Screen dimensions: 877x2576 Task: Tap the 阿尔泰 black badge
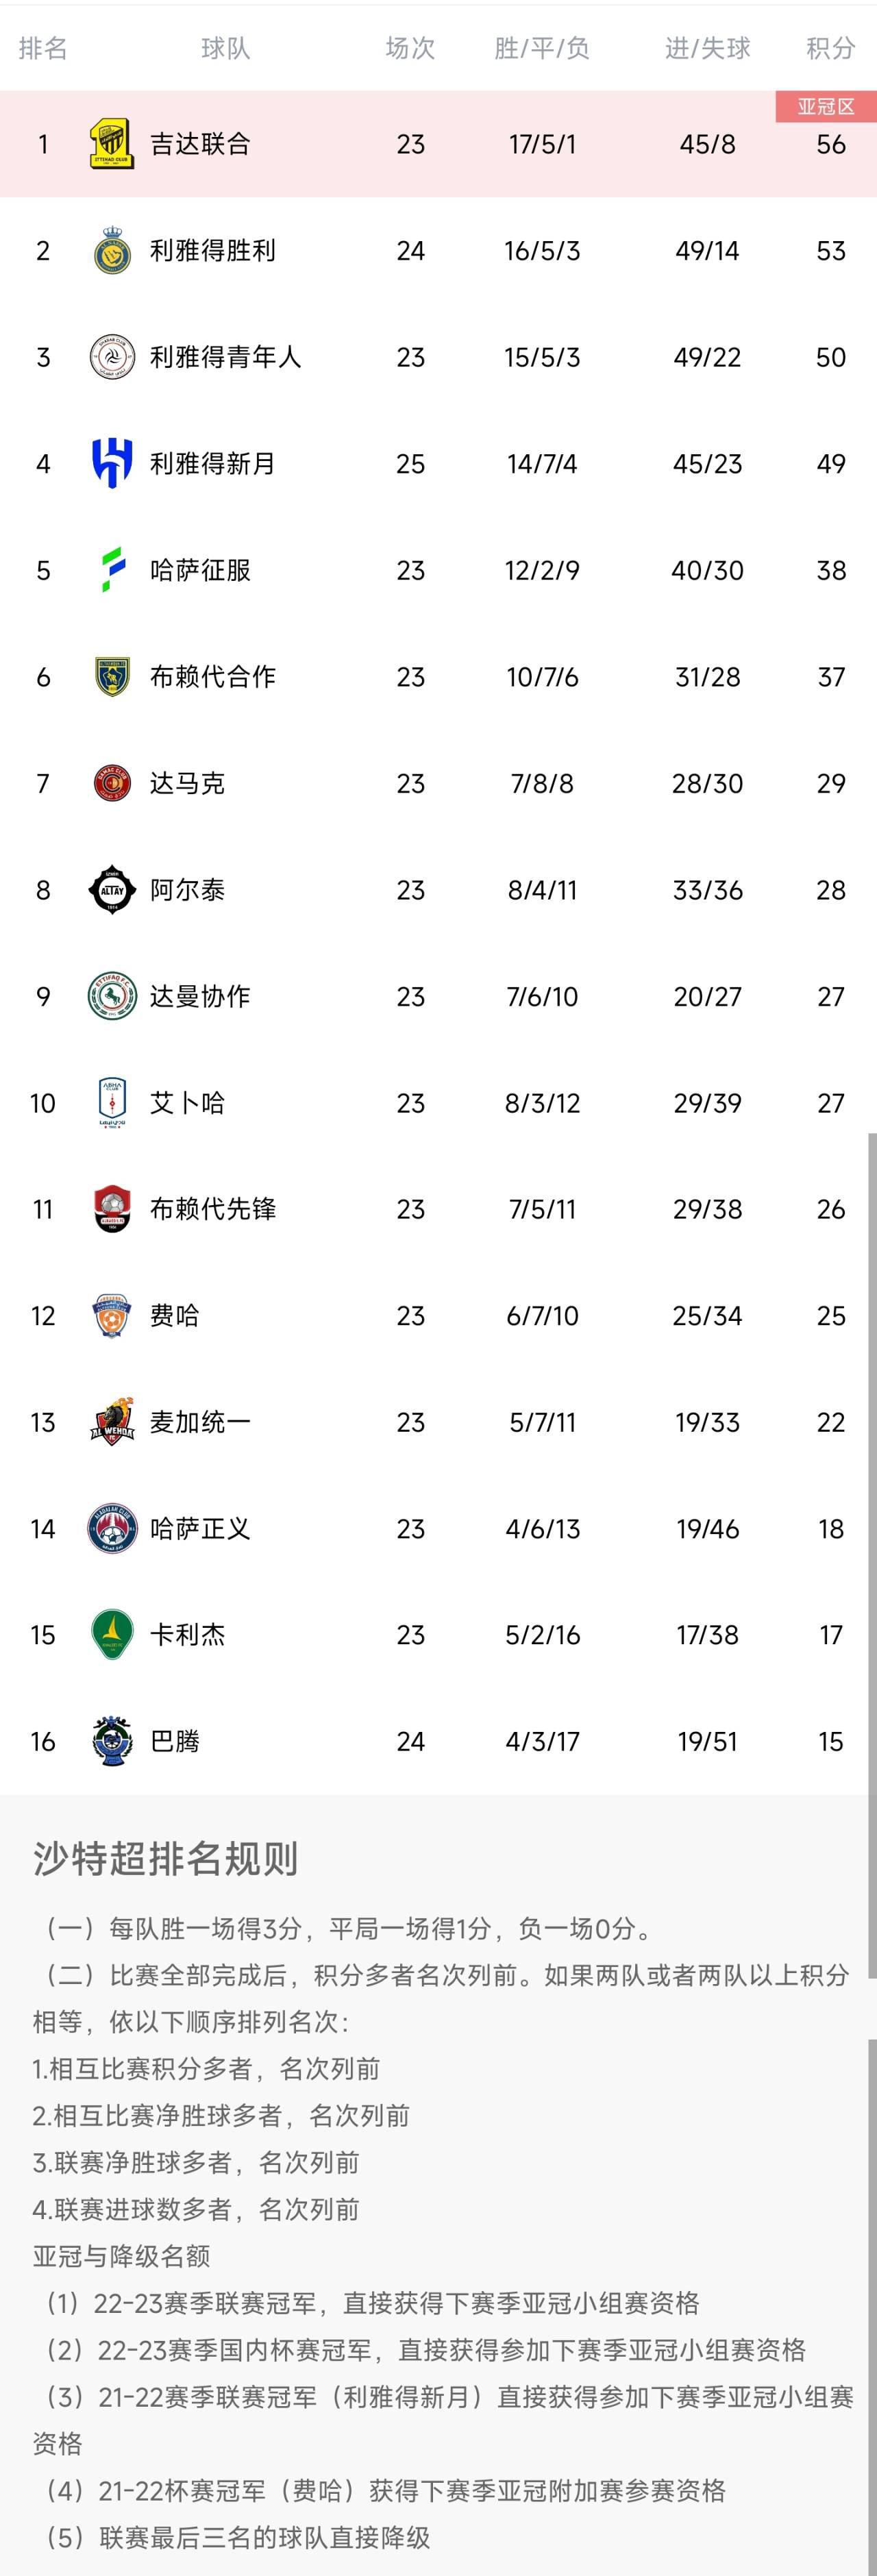click(112, 890)
